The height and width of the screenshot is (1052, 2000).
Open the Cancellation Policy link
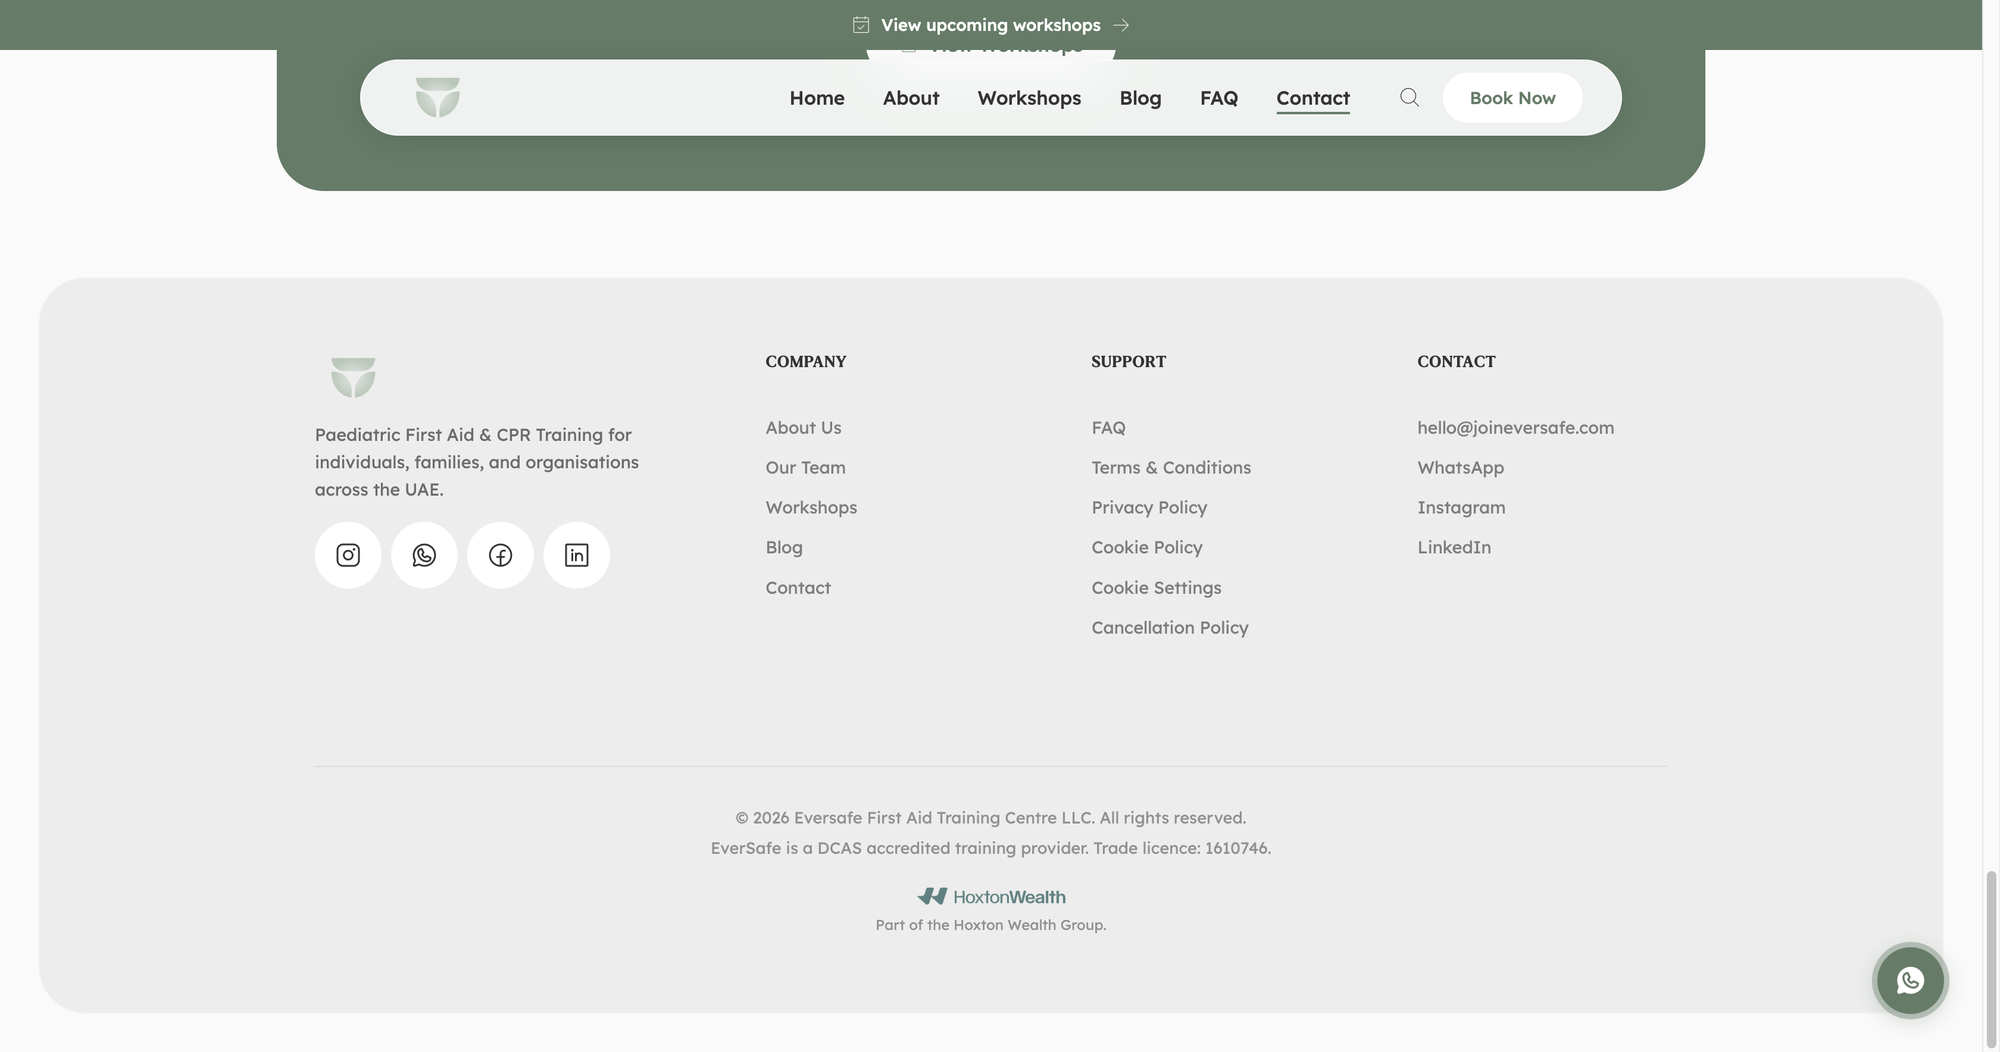pos(1170,628)
